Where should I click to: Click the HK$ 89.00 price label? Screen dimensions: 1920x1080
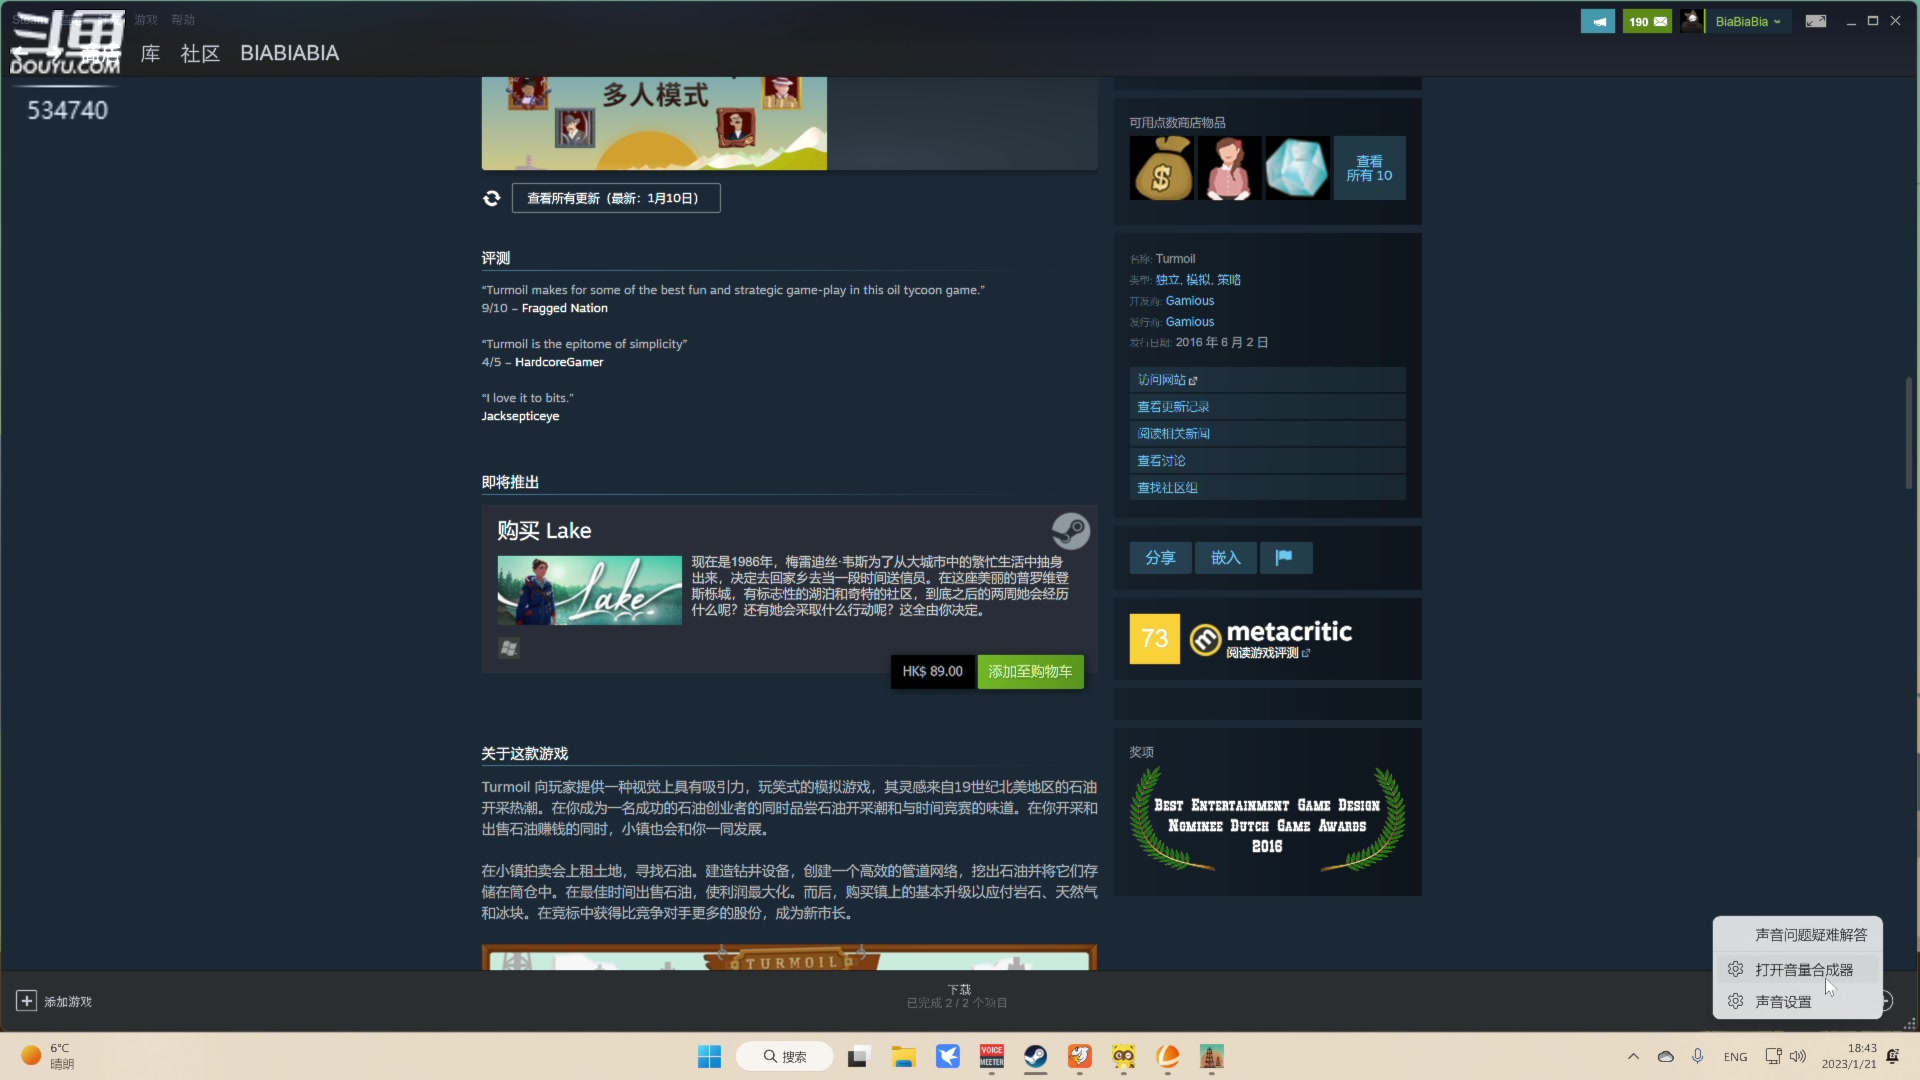(932, 672)
